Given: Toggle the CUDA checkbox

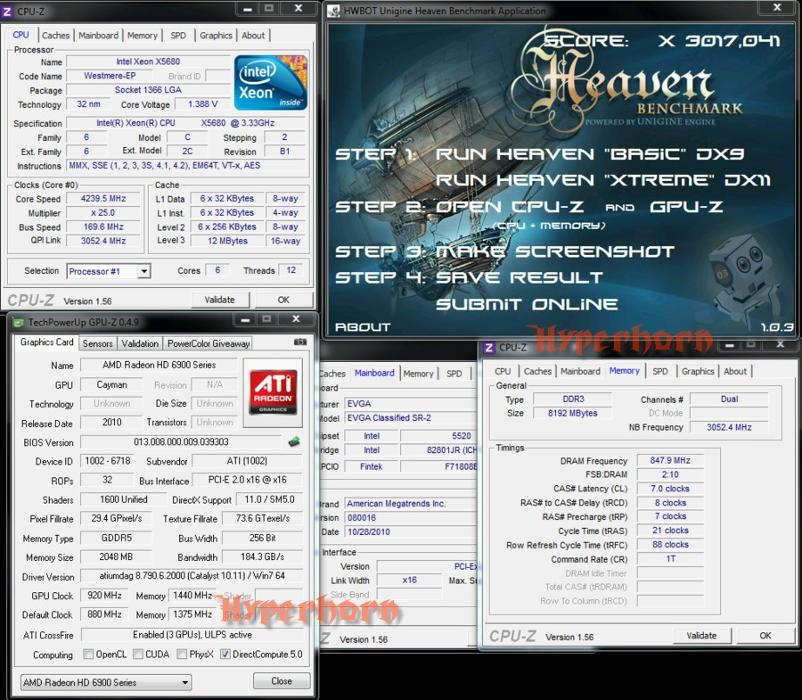Looking at the screenshot, I should (x=138, y=654).
